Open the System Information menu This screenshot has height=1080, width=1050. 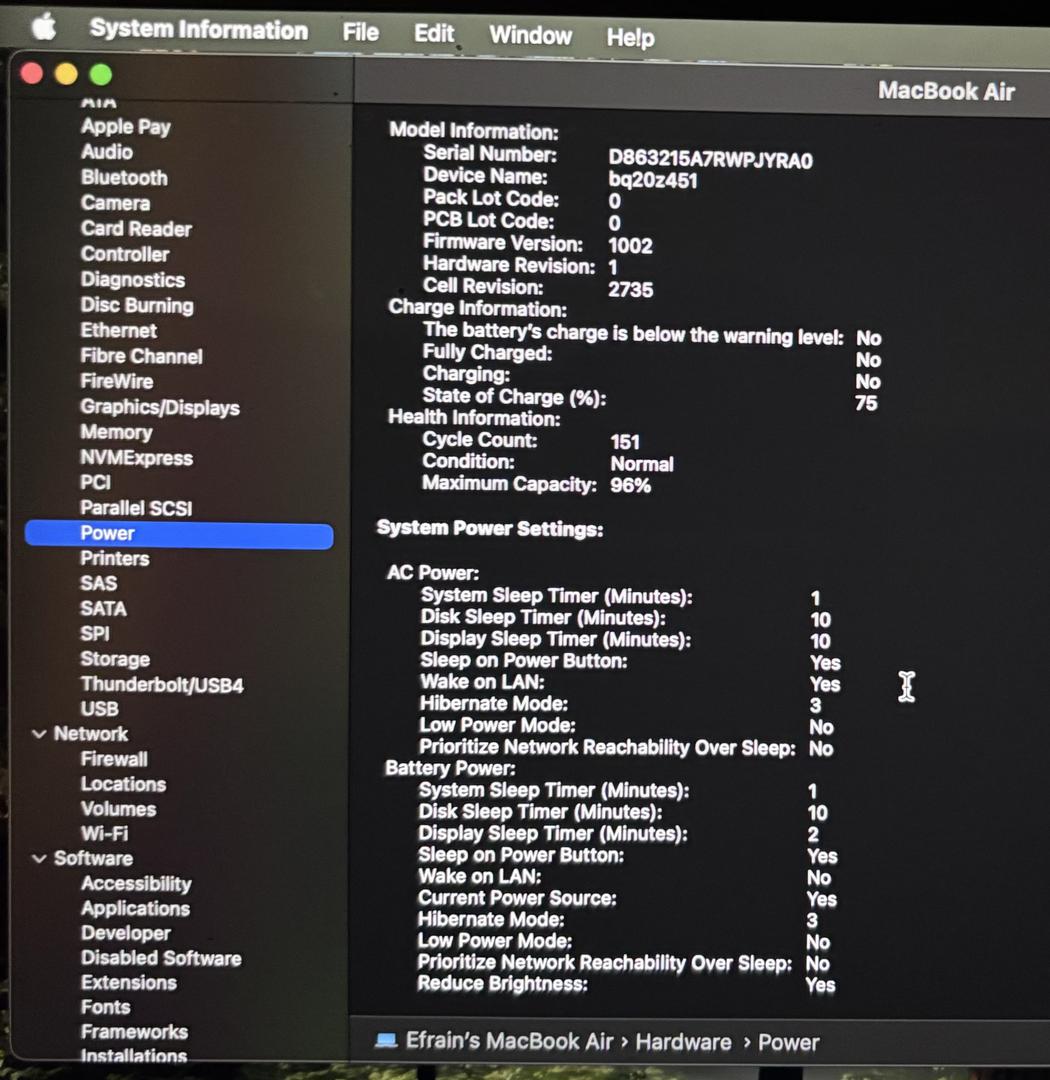pyautogui.click(x=198, y=30)
